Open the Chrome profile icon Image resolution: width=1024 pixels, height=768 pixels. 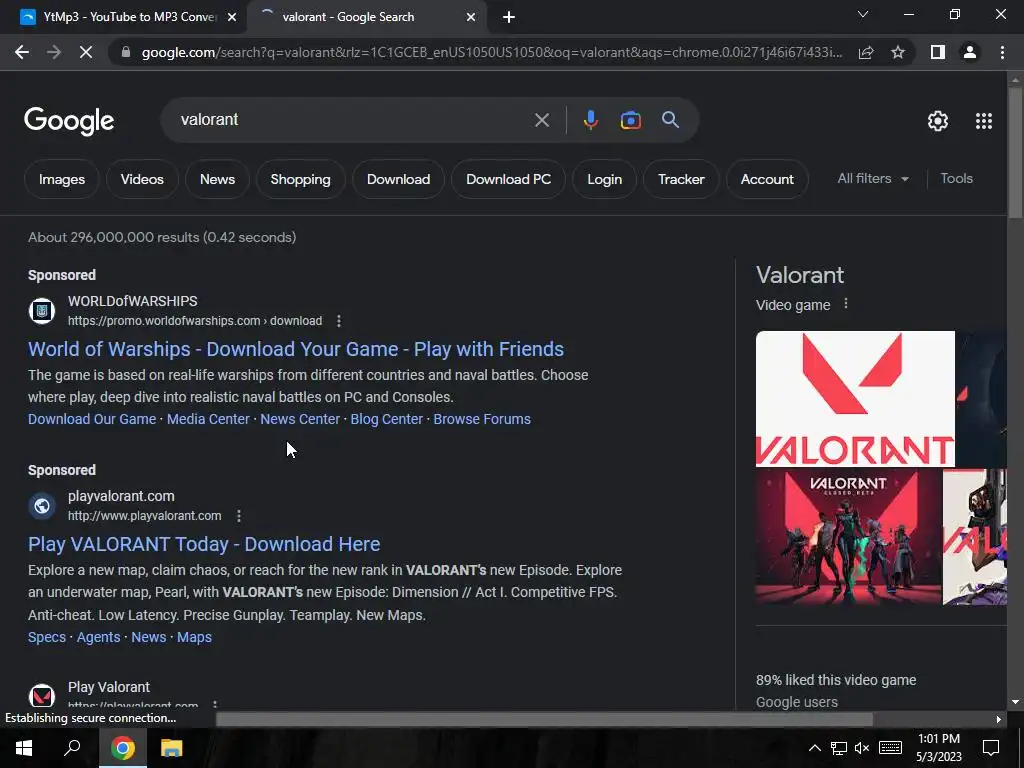tap(970, 52)
